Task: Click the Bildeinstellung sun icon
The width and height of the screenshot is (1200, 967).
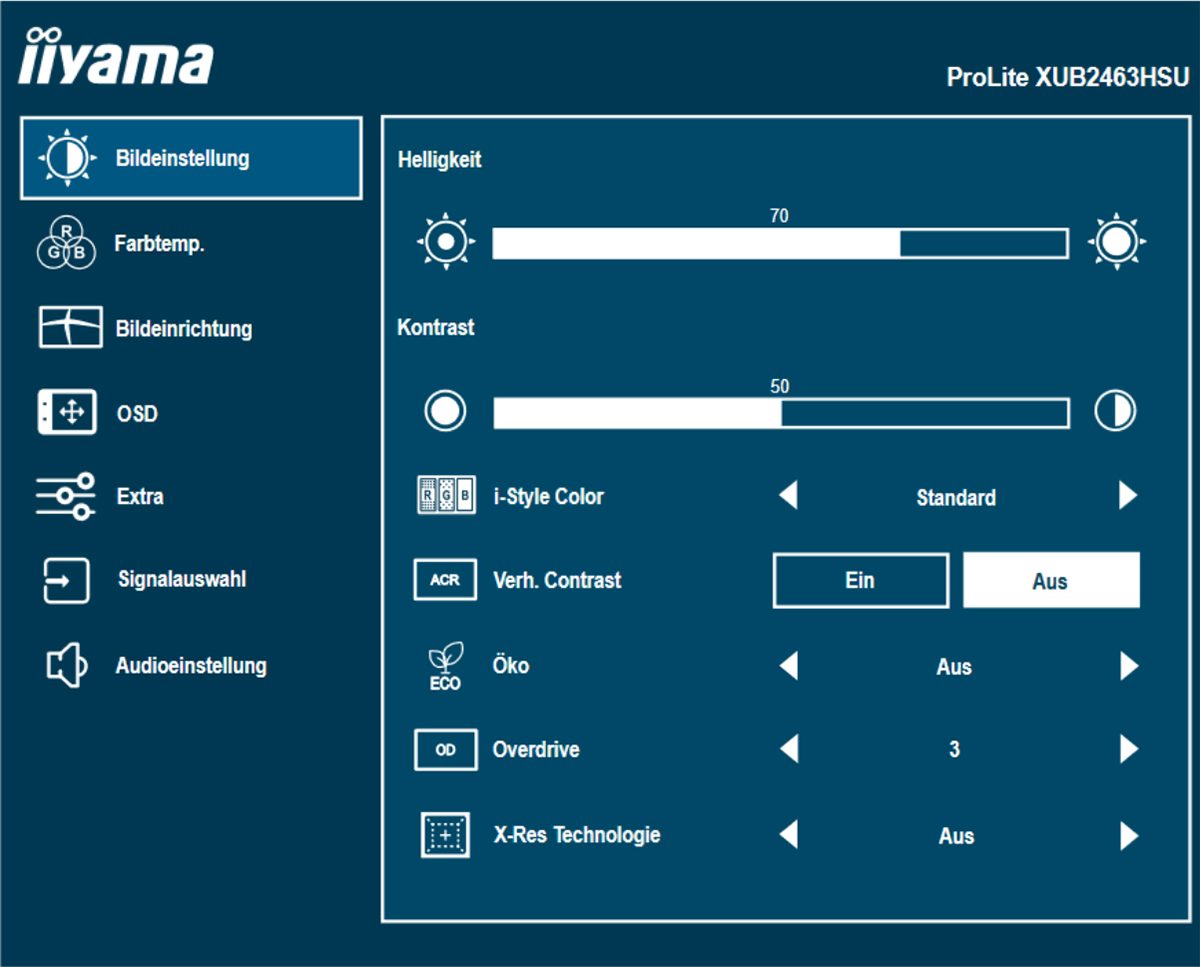Action: (x=67, y=158)
